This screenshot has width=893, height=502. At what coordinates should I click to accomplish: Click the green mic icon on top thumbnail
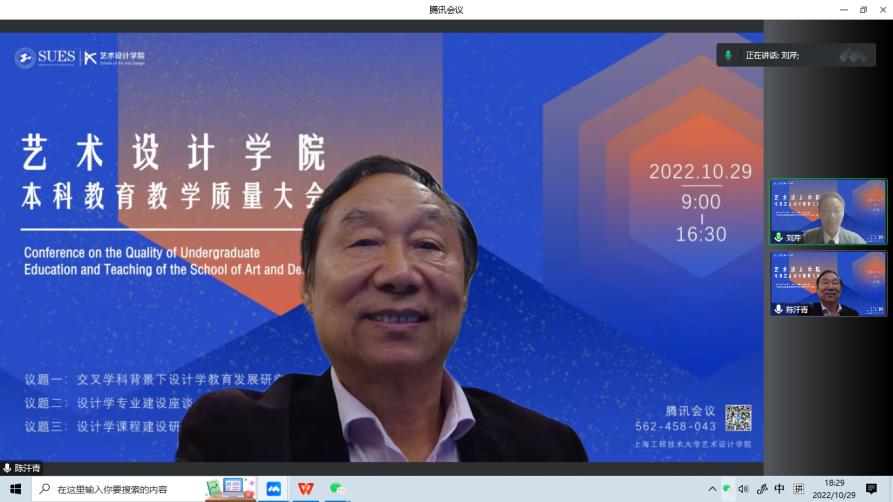click(778, 238)
